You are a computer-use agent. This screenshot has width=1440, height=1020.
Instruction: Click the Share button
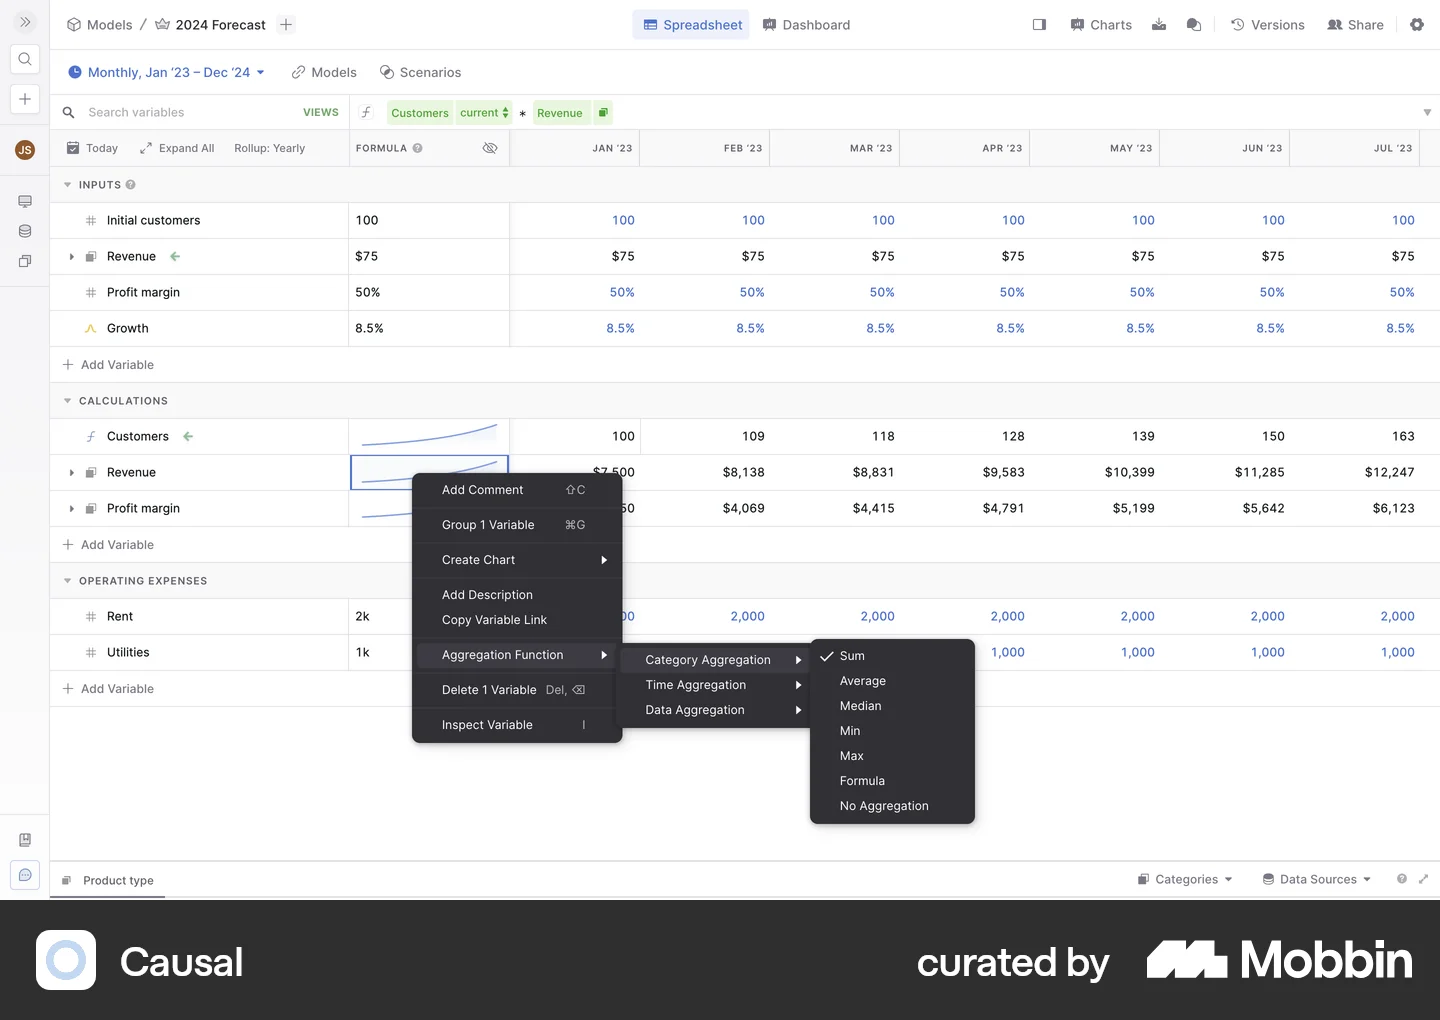[1355, 25]
